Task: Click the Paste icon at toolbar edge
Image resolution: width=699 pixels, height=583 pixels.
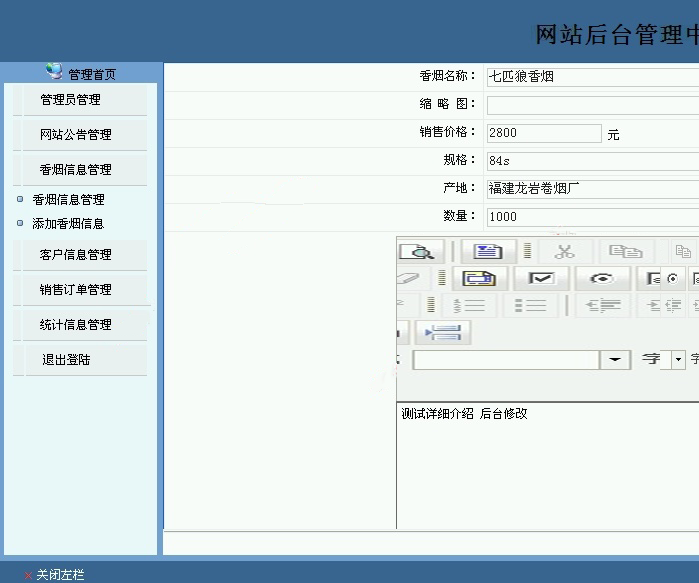Action: [x=683, y=251]
